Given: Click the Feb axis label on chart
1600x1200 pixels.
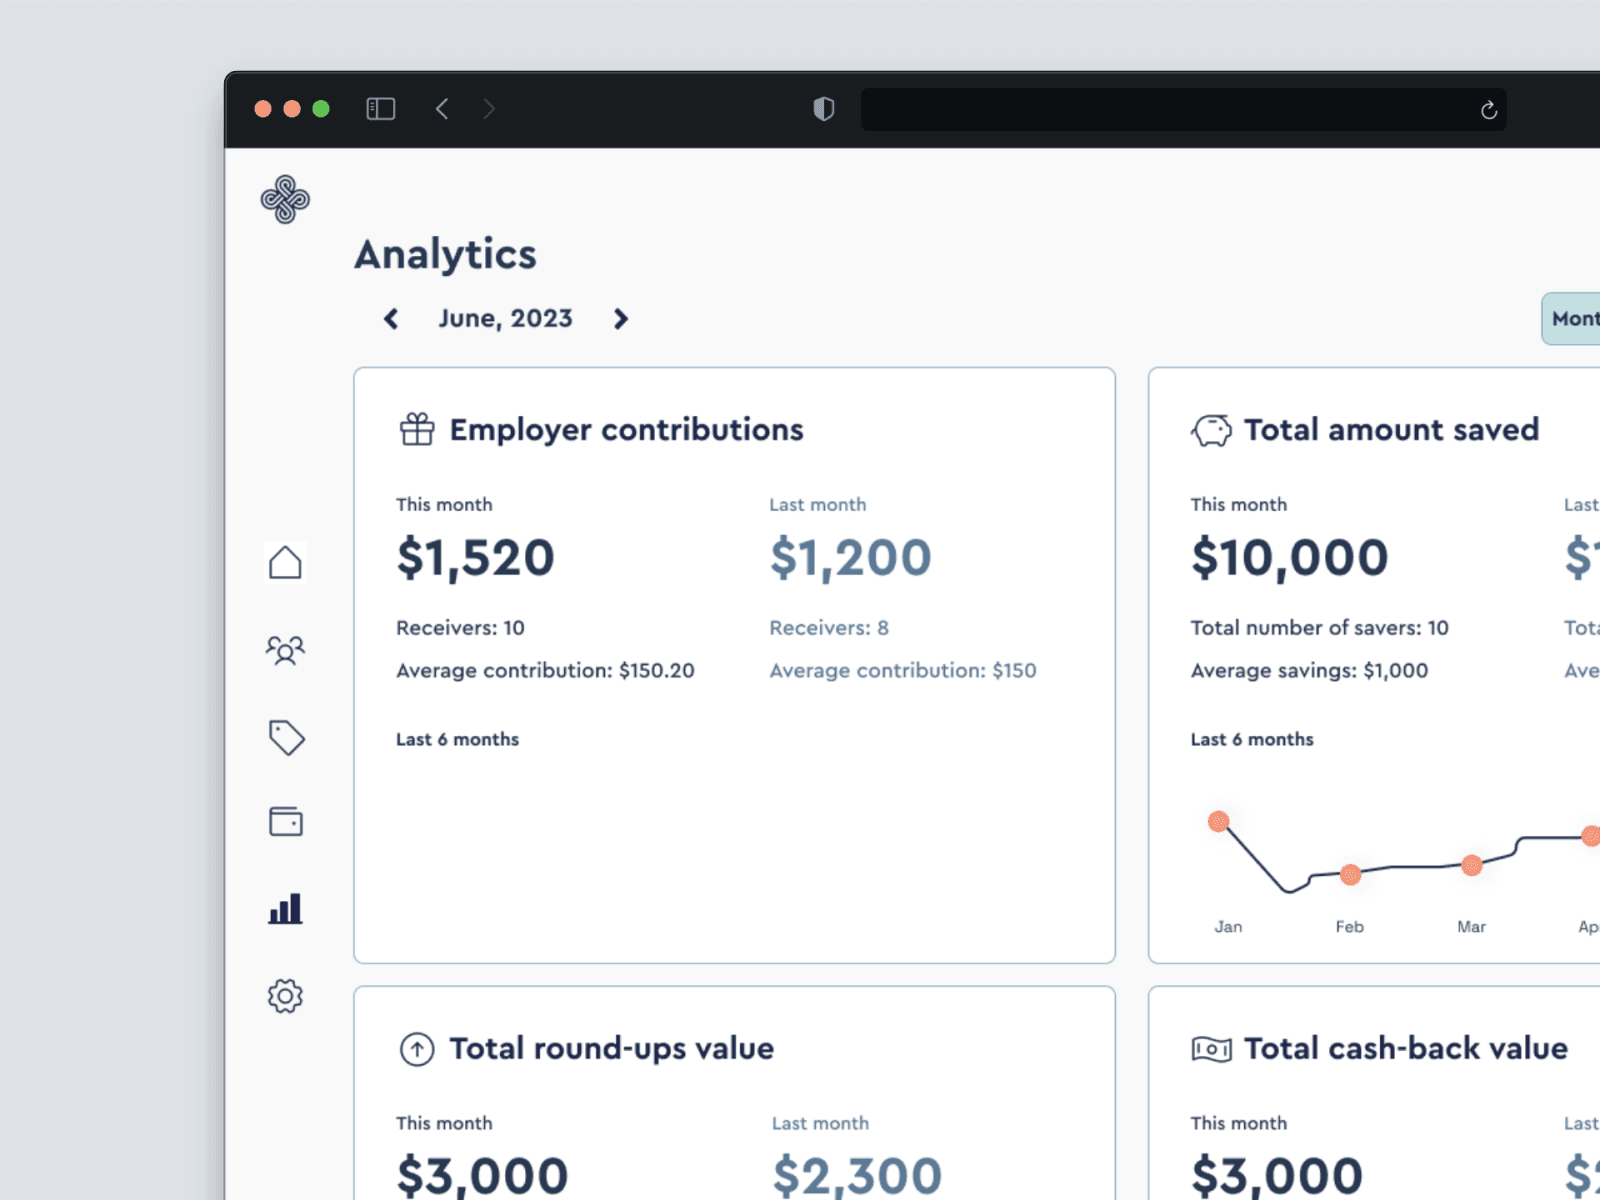Looking at the screenshot, I should pyautogui.click(x=1350, y=927).
